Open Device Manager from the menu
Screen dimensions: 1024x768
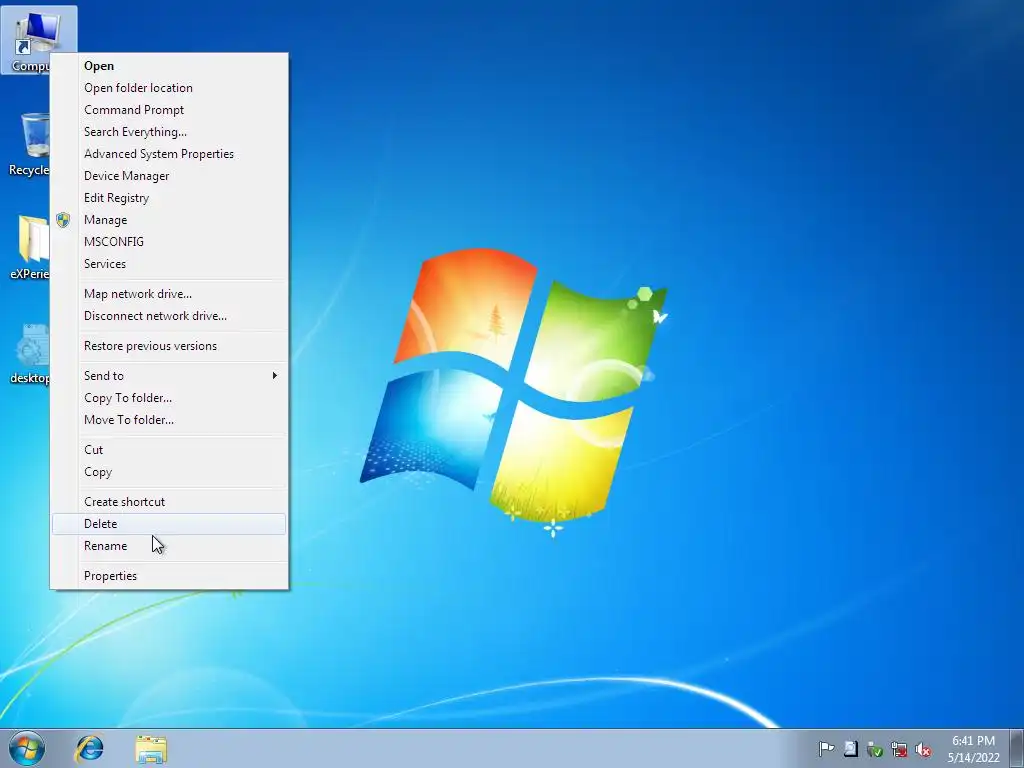point(169,176)
